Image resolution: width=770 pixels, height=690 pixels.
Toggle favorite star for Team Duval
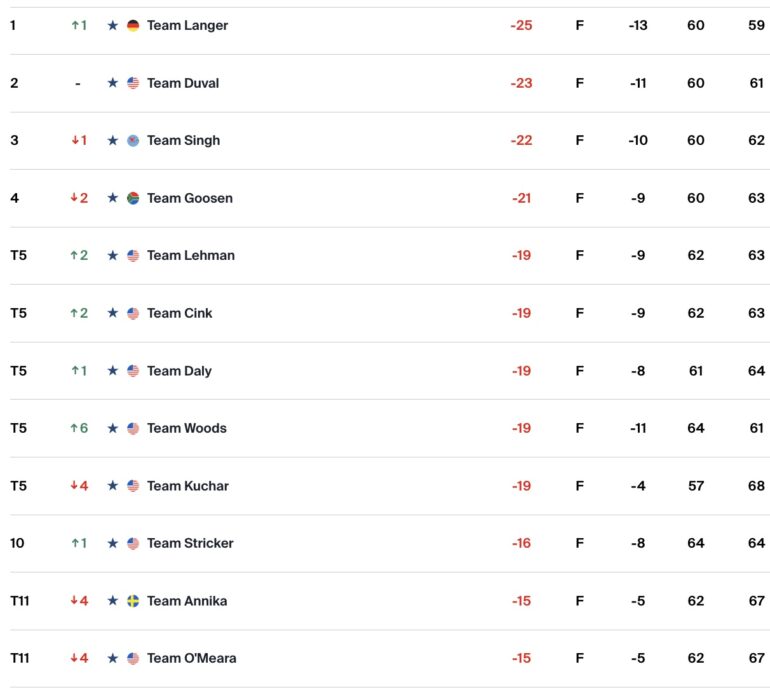point(112,83)
